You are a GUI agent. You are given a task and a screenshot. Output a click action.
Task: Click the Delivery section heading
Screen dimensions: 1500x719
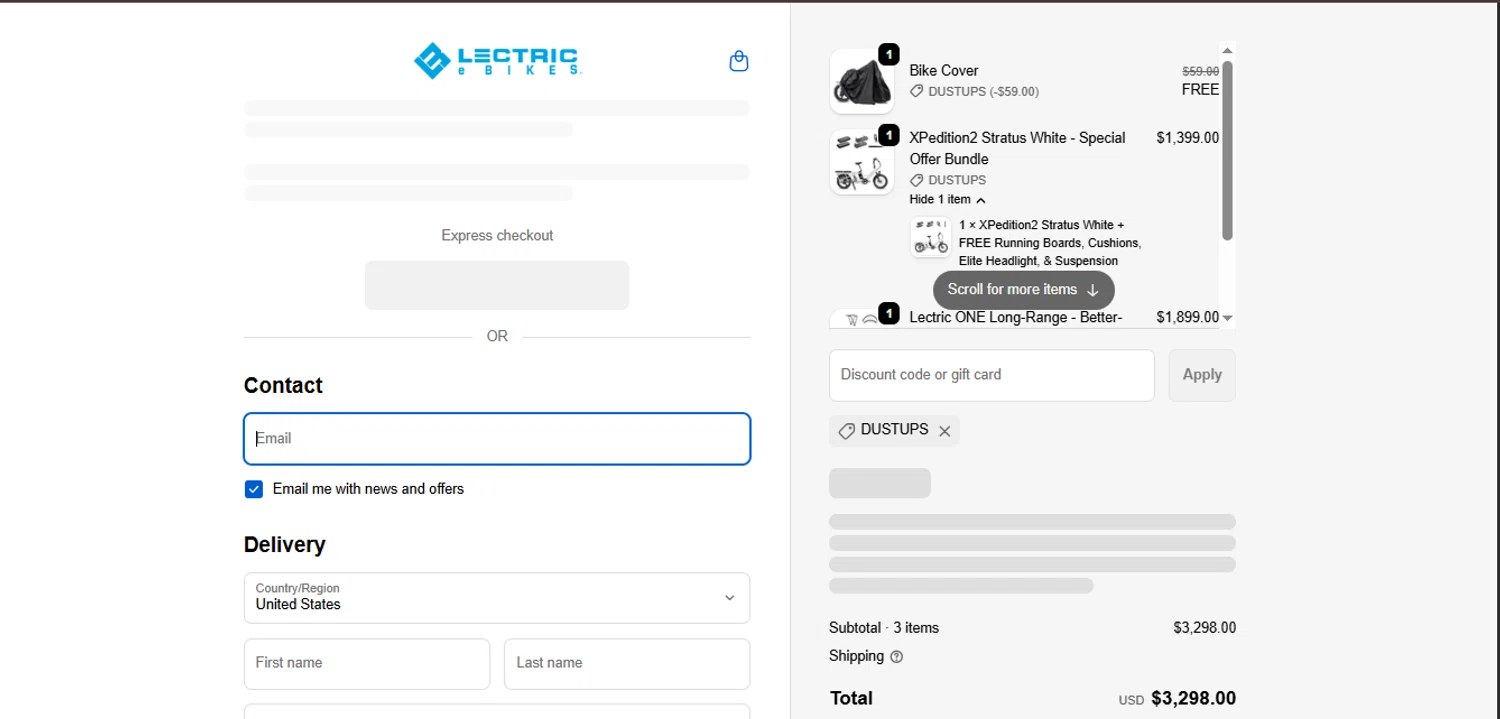tap(285, 545)
